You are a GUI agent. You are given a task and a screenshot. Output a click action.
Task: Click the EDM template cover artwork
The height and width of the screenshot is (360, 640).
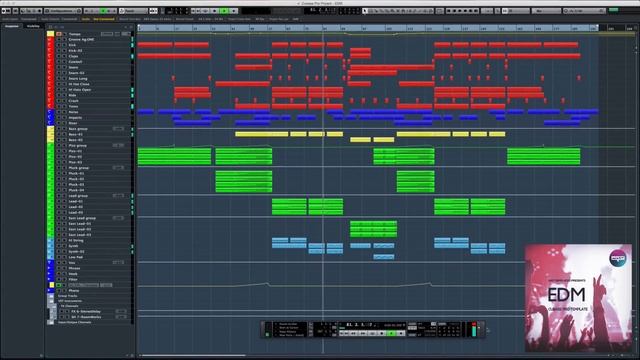pyautogui.click(x=578, y=298)
